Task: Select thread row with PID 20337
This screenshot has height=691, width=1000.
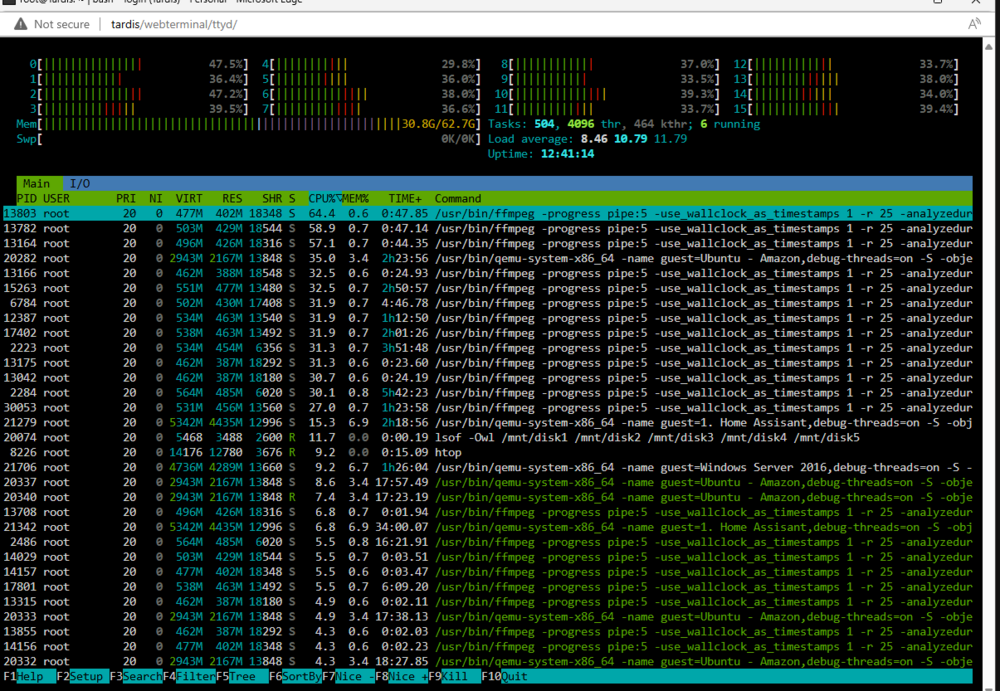Action: point(488,482)
